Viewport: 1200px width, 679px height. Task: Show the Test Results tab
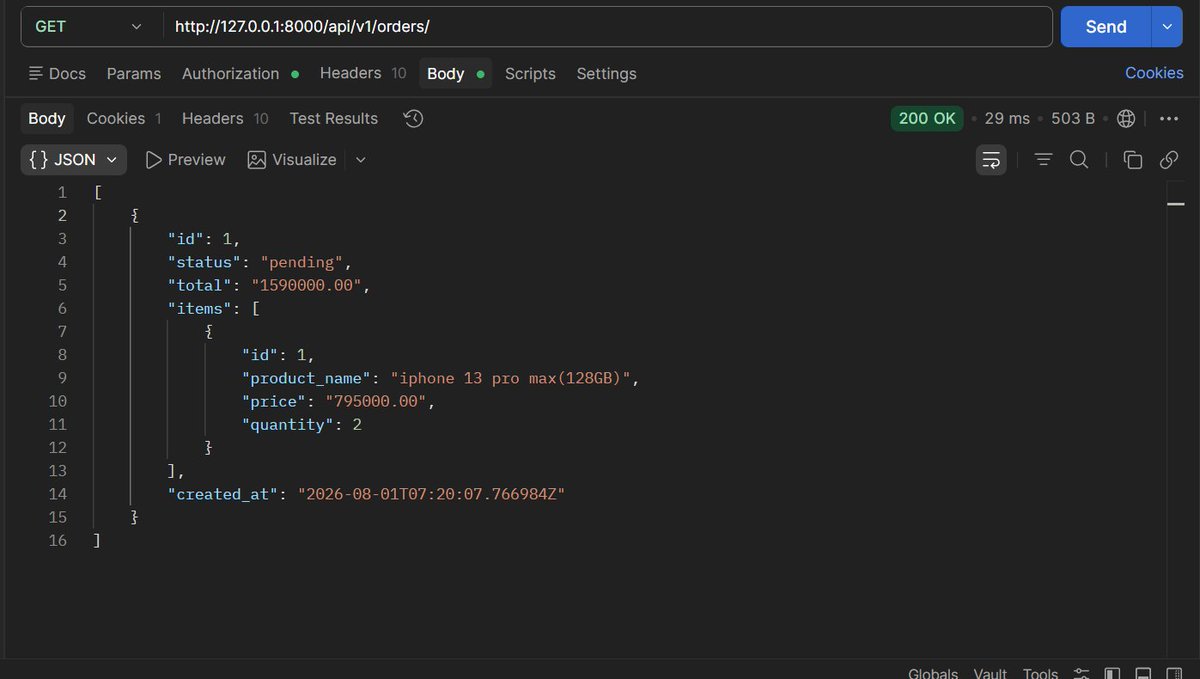334,118
